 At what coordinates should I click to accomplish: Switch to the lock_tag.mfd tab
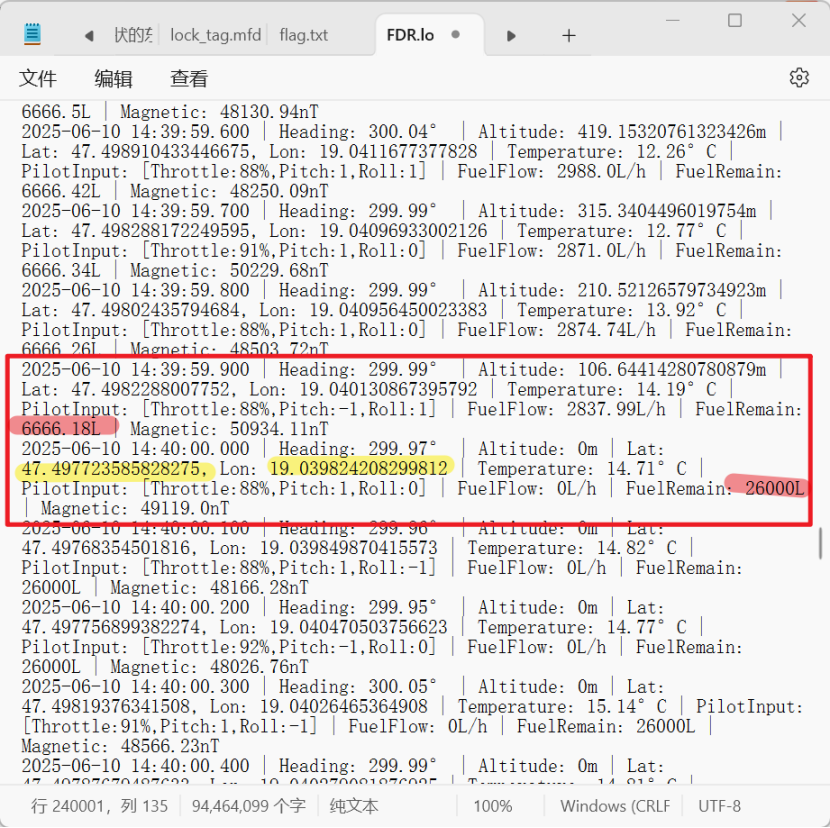pyautogui.click(x=215, y=35)
